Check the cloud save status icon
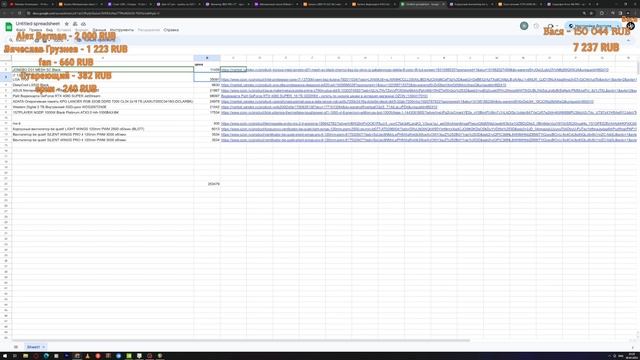The image size is (640, 360). coord(83,24)
